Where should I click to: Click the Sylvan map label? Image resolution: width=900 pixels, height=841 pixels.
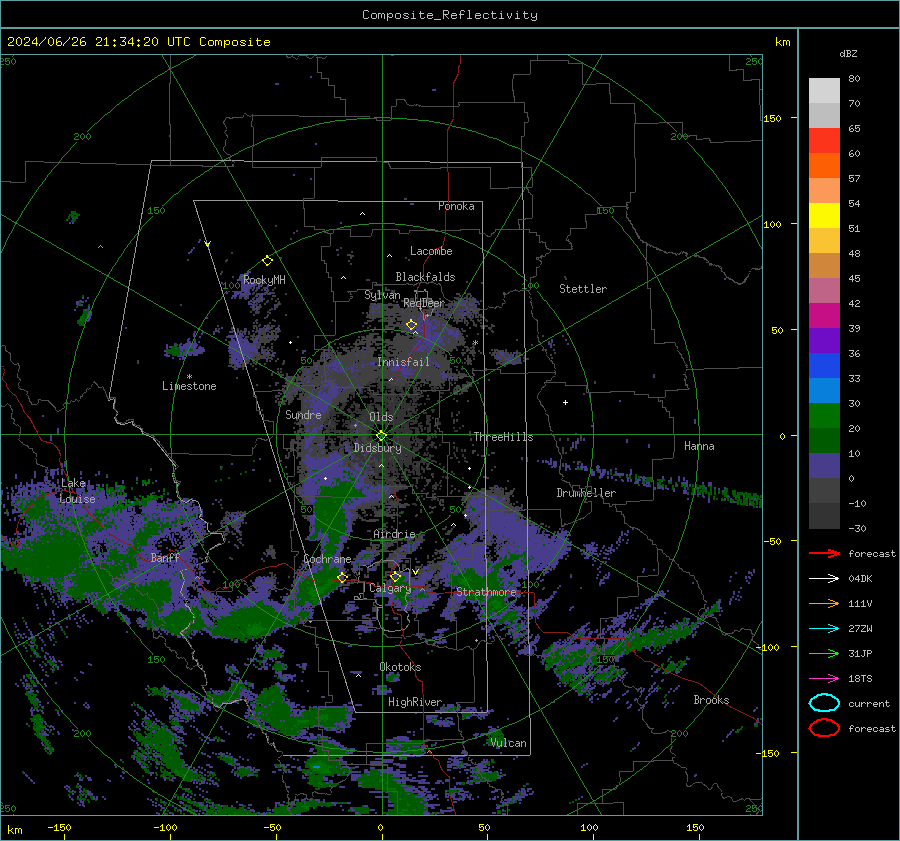coord(382,295)
